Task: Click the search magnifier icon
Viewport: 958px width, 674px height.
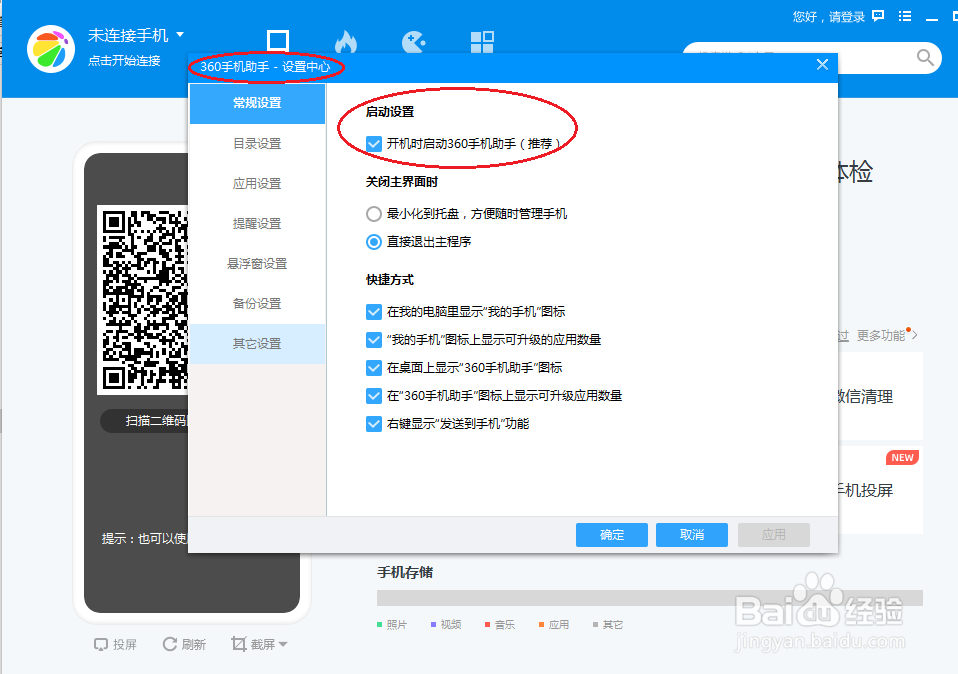Action: [x=925, y=57]
